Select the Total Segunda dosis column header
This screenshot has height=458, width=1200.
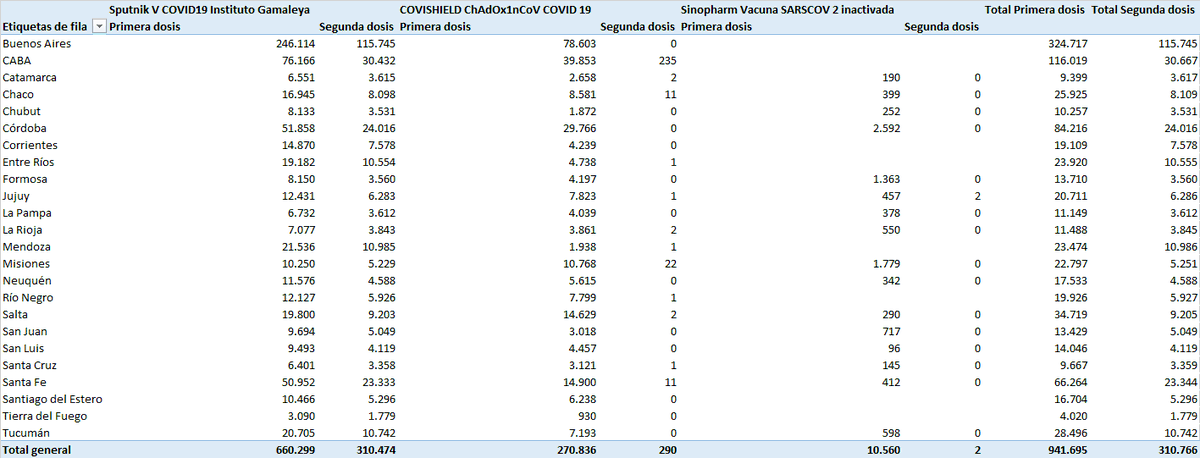click(1144, 8)
